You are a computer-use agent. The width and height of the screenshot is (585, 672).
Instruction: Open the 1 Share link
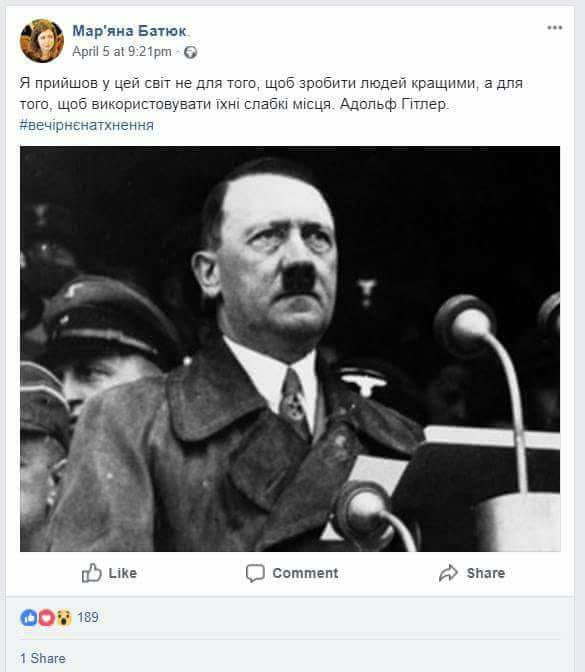click(x=43, y=658)
